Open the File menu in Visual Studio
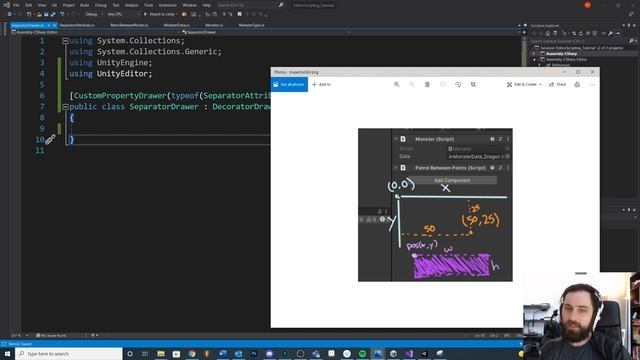640x360 pixels. (16, 5)
